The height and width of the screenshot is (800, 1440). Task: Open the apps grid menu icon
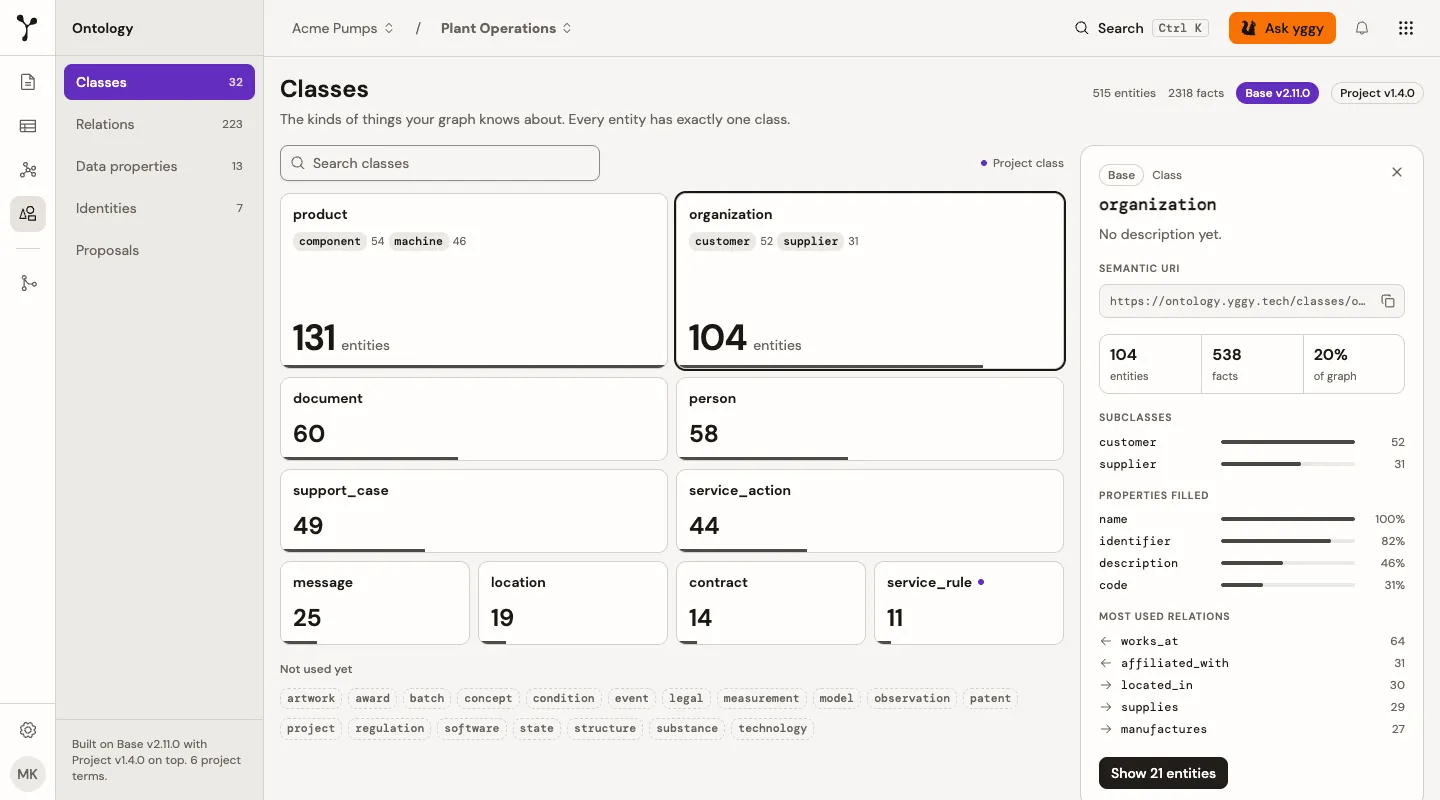tap(1406, 28)
